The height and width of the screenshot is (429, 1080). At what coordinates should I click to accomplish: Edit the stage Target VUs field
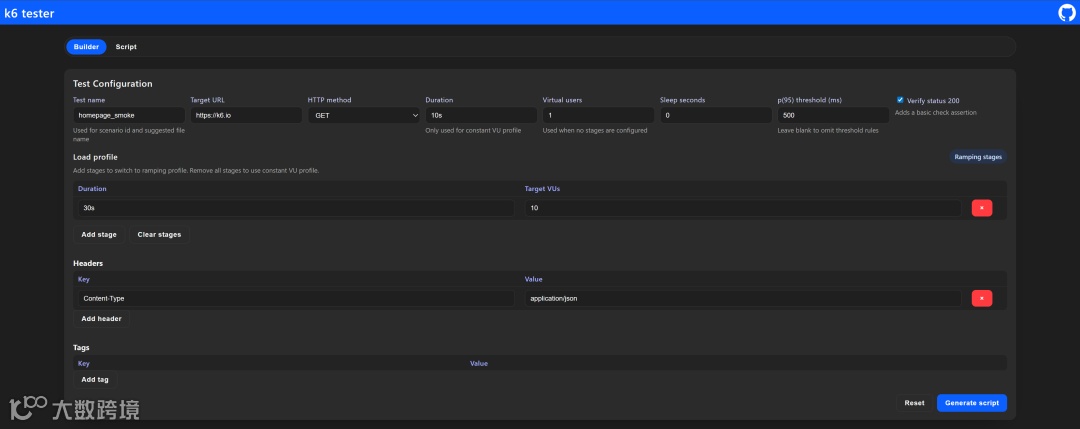(743, 208)
